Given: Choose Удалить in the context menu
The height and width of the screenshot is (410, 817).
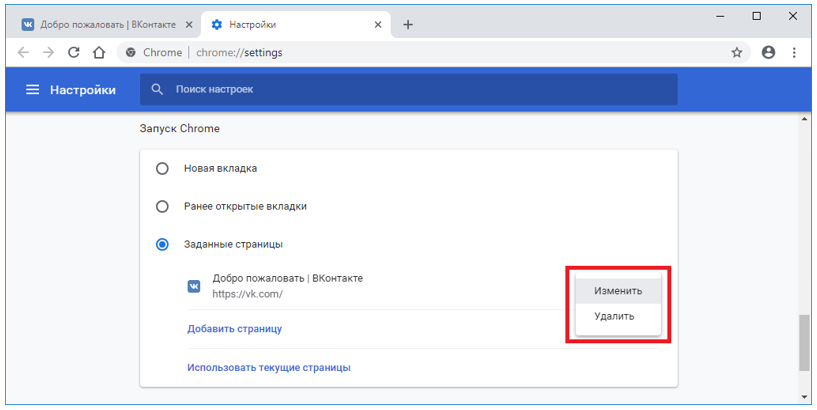Looking at the screenshot, I should [618, 316].
